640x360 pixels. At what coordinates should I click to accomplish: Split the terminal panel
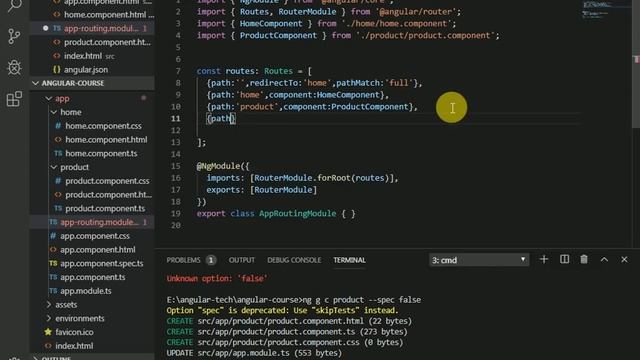[x=564, y=260]
